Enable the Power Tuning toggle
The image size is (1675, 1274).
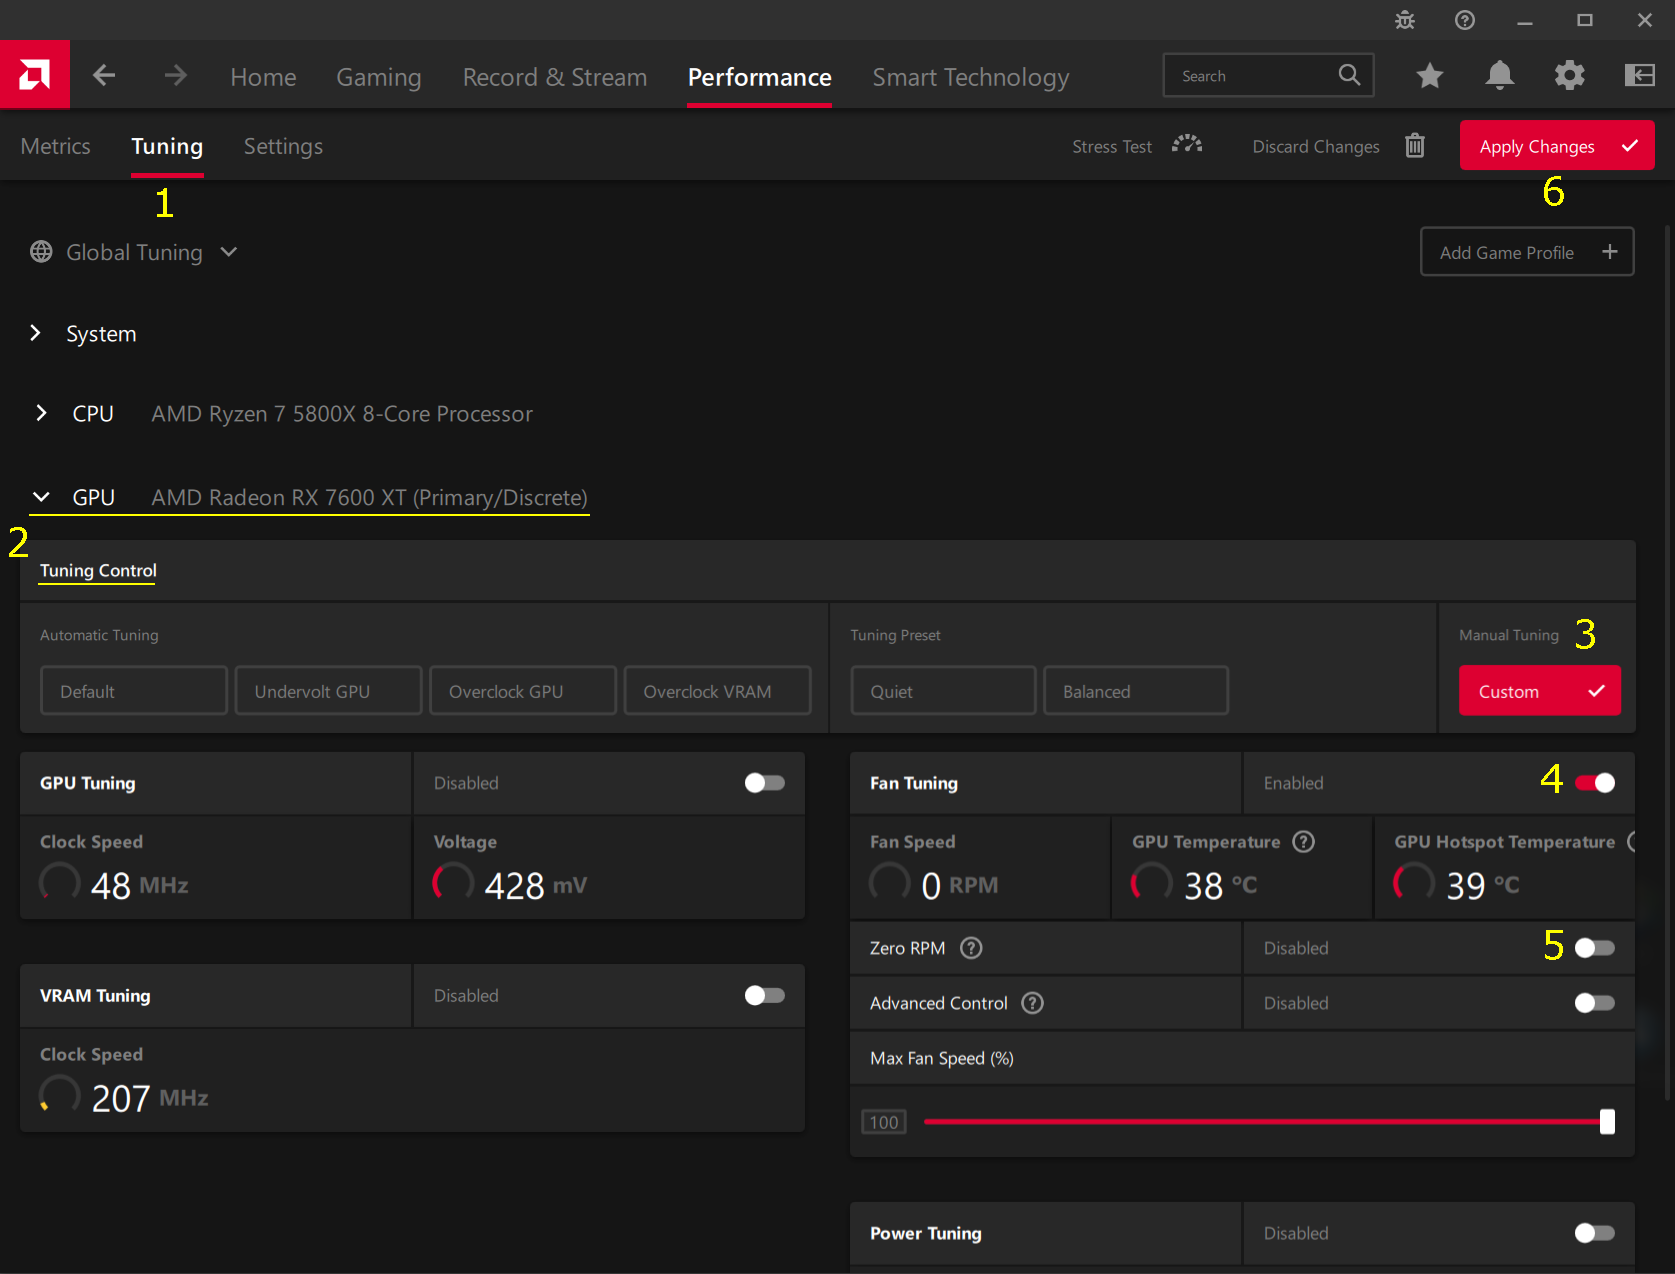click(1595, 1233)
